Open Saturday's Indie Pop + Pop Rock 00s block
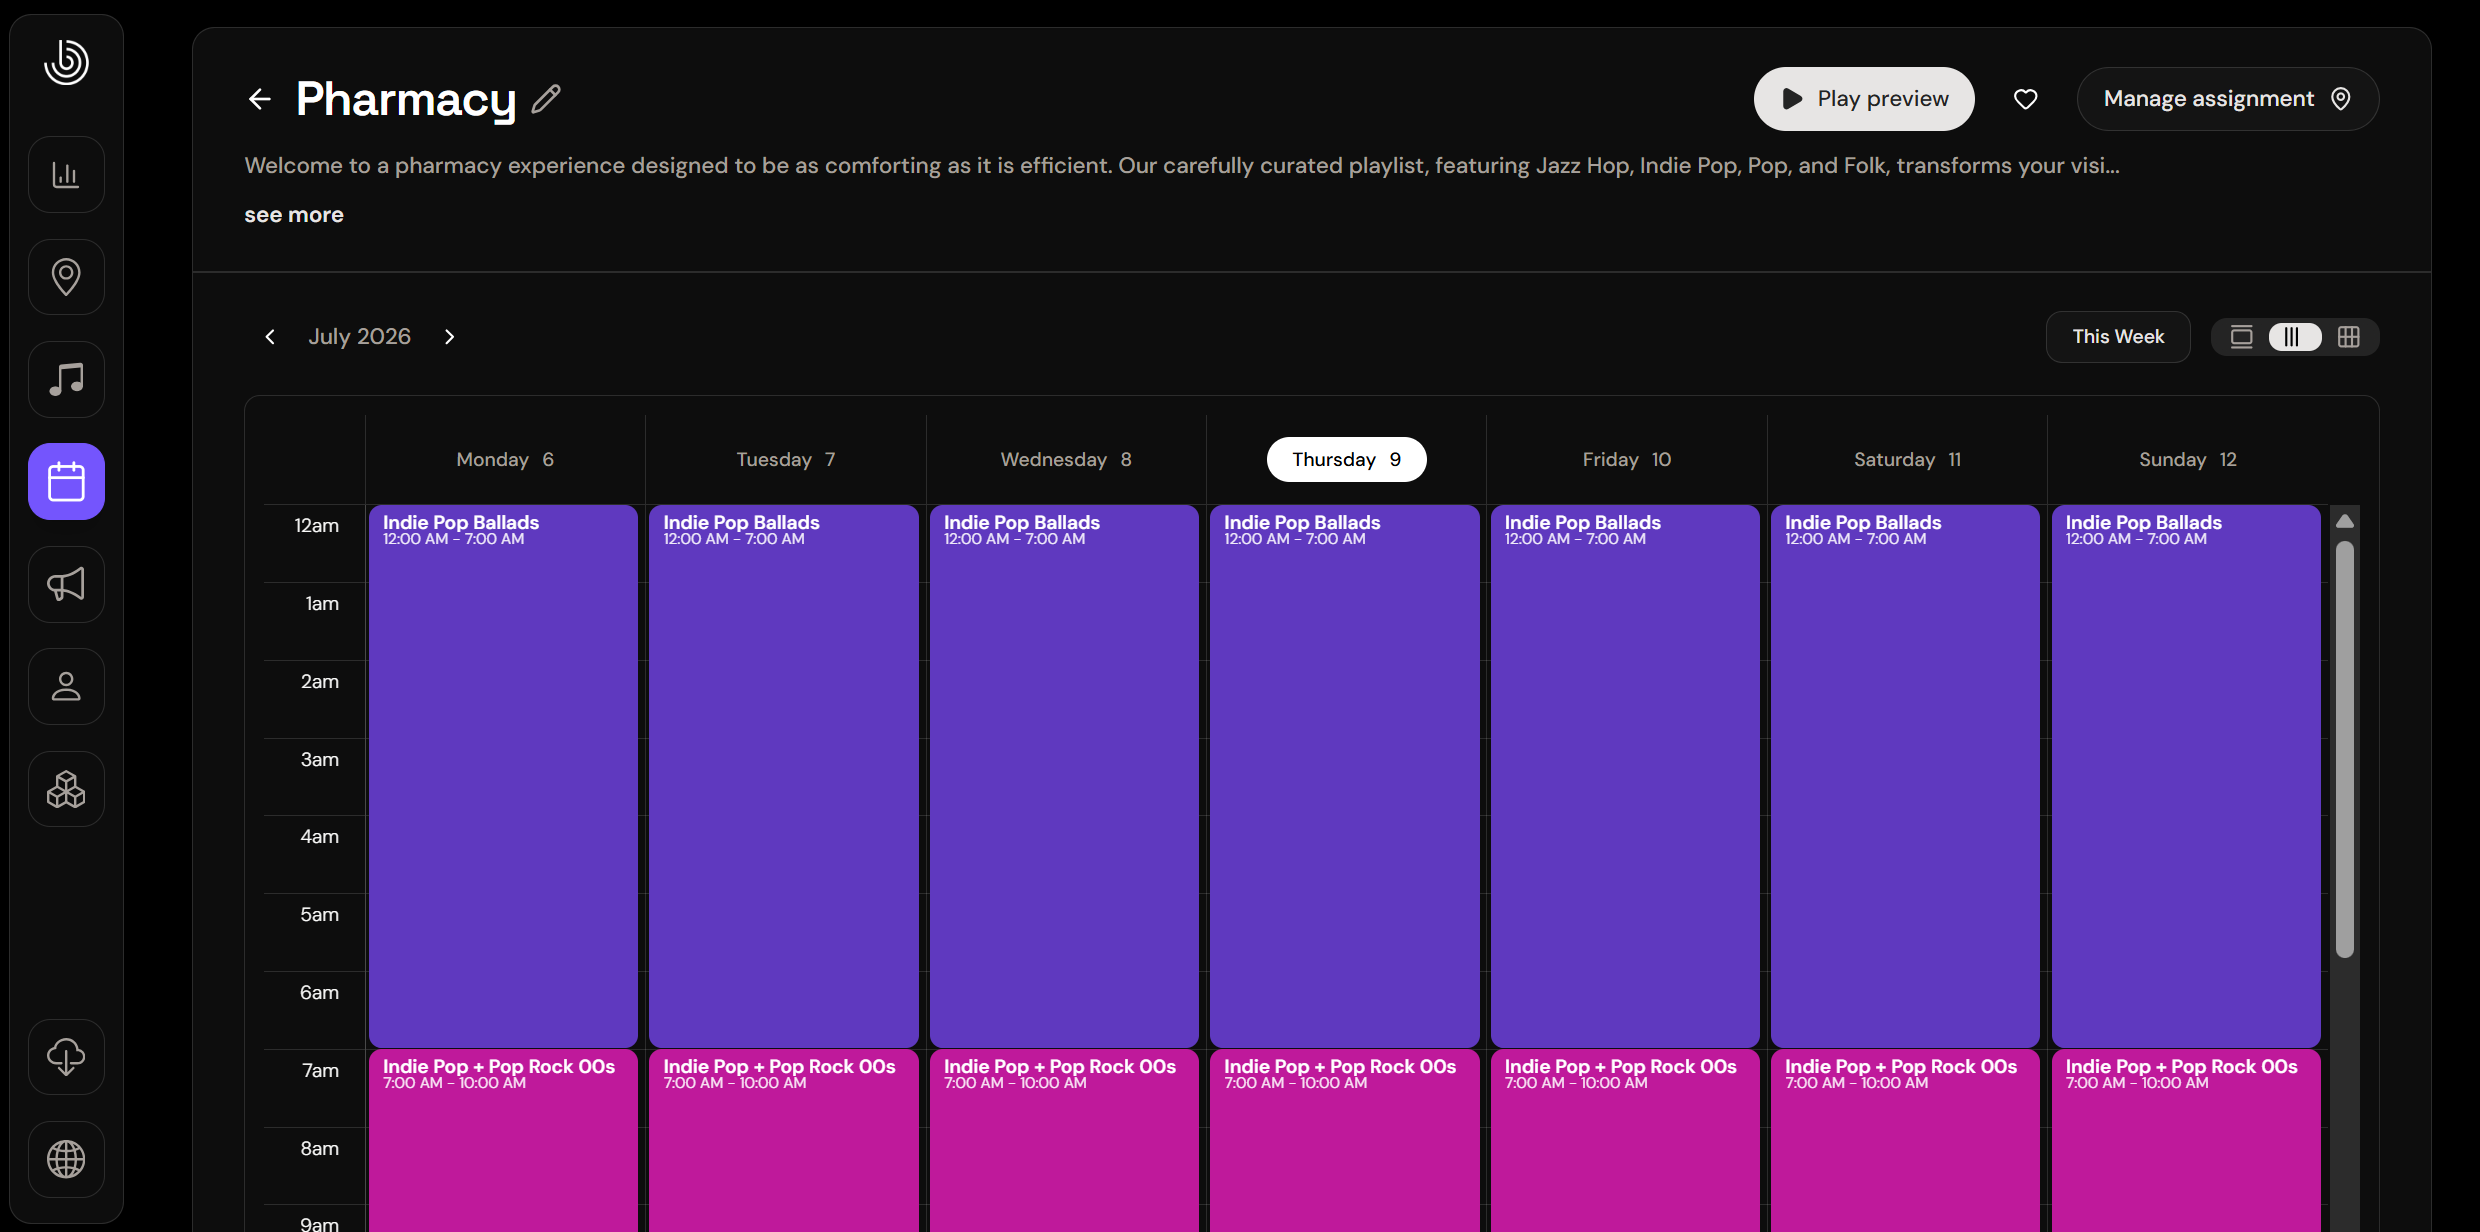Image resolution: width=2480 pixels, height=1232 pixels. tap(1905, 1141)
